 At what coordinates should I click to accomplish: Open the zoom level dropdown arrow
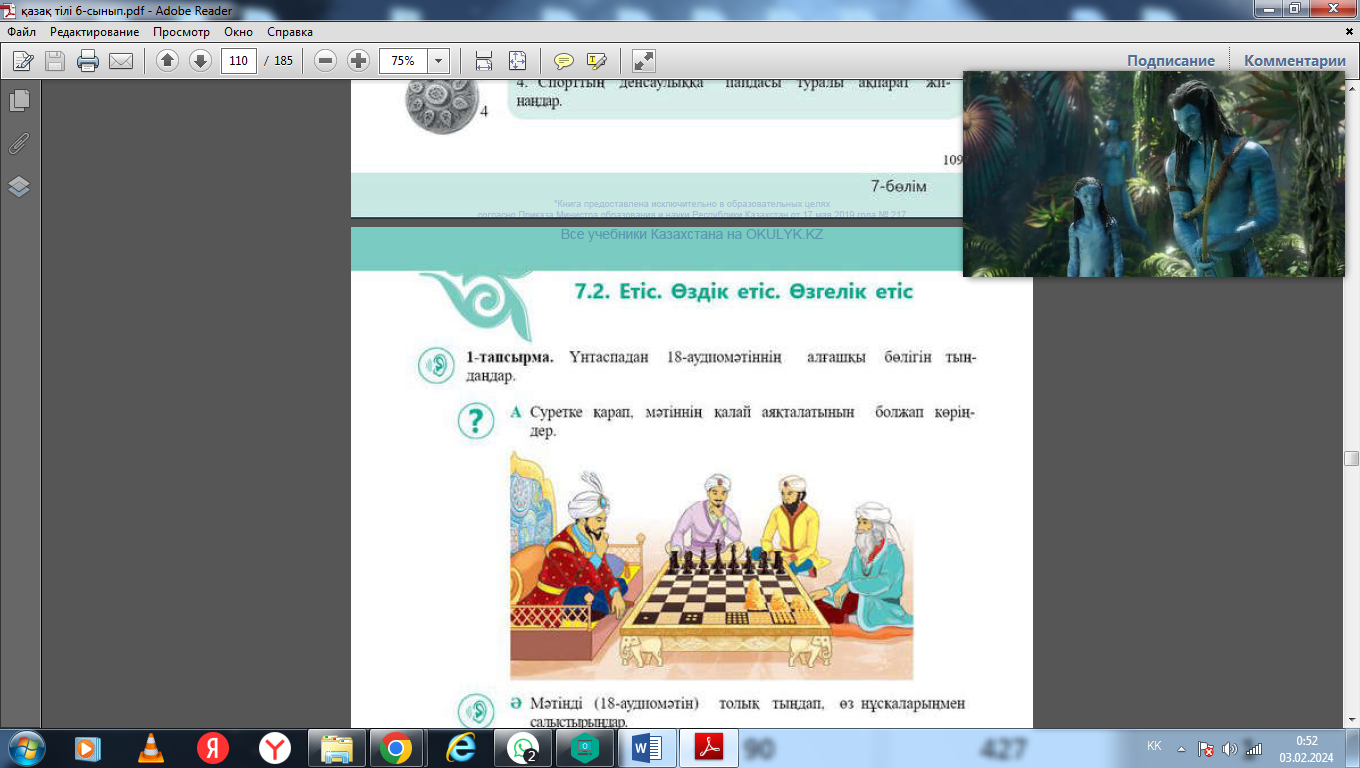click(438, 61)
